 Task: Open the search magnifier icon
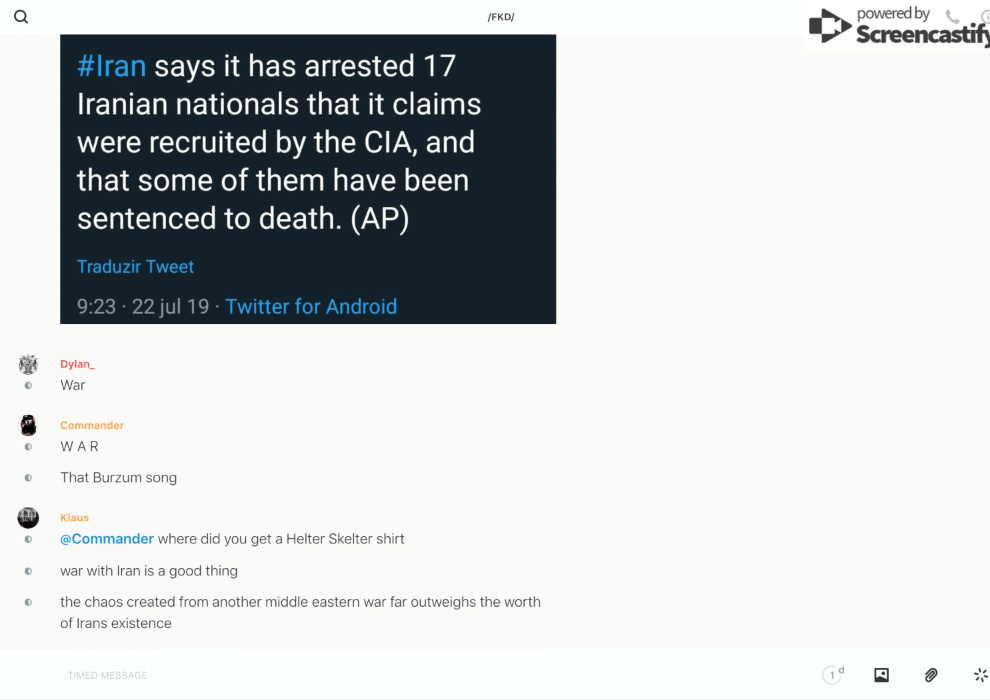click(21, 17)
